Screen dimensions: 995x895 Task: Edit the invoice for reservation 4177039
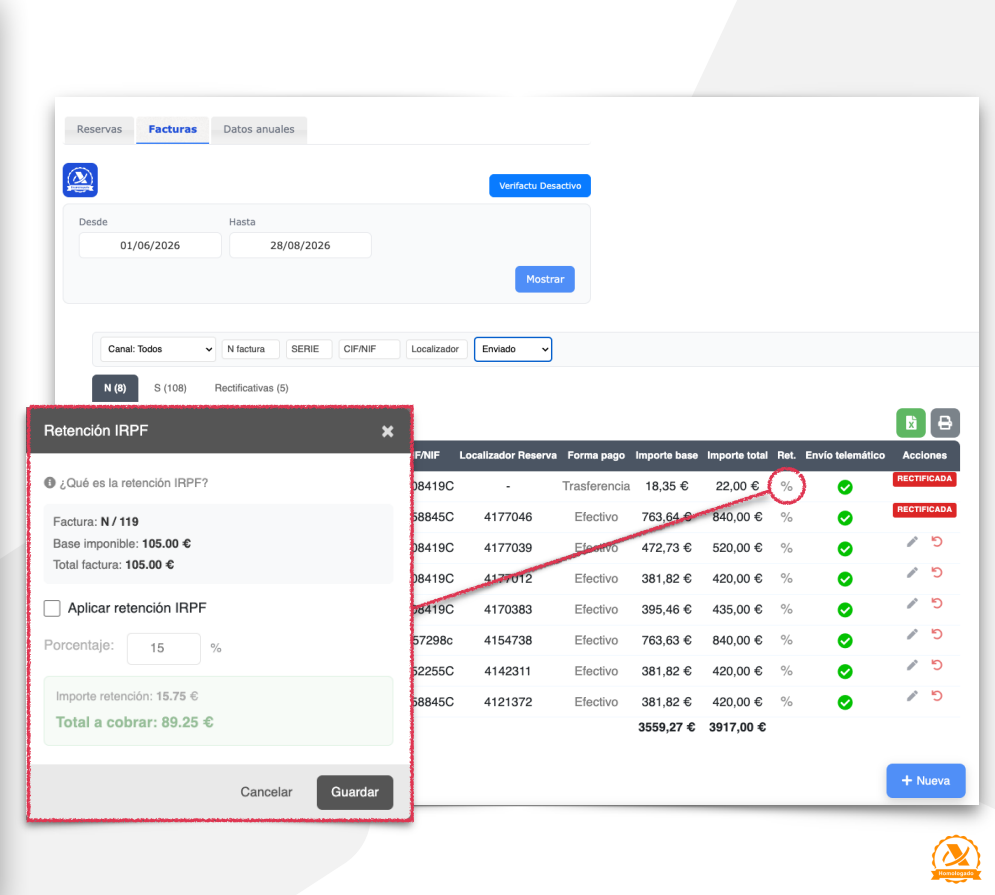point(912,541)
